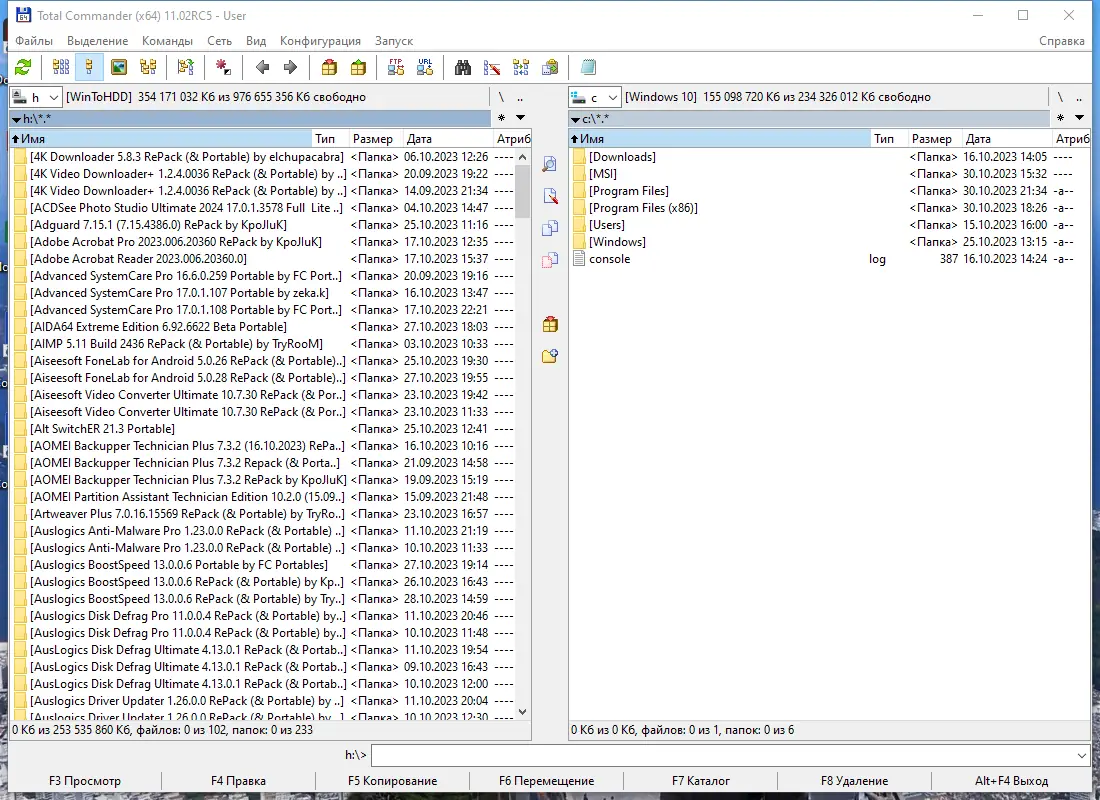This screenshot has height=800, width=1100.
Task: Open the Выделение menu
Action: point(98,41)
